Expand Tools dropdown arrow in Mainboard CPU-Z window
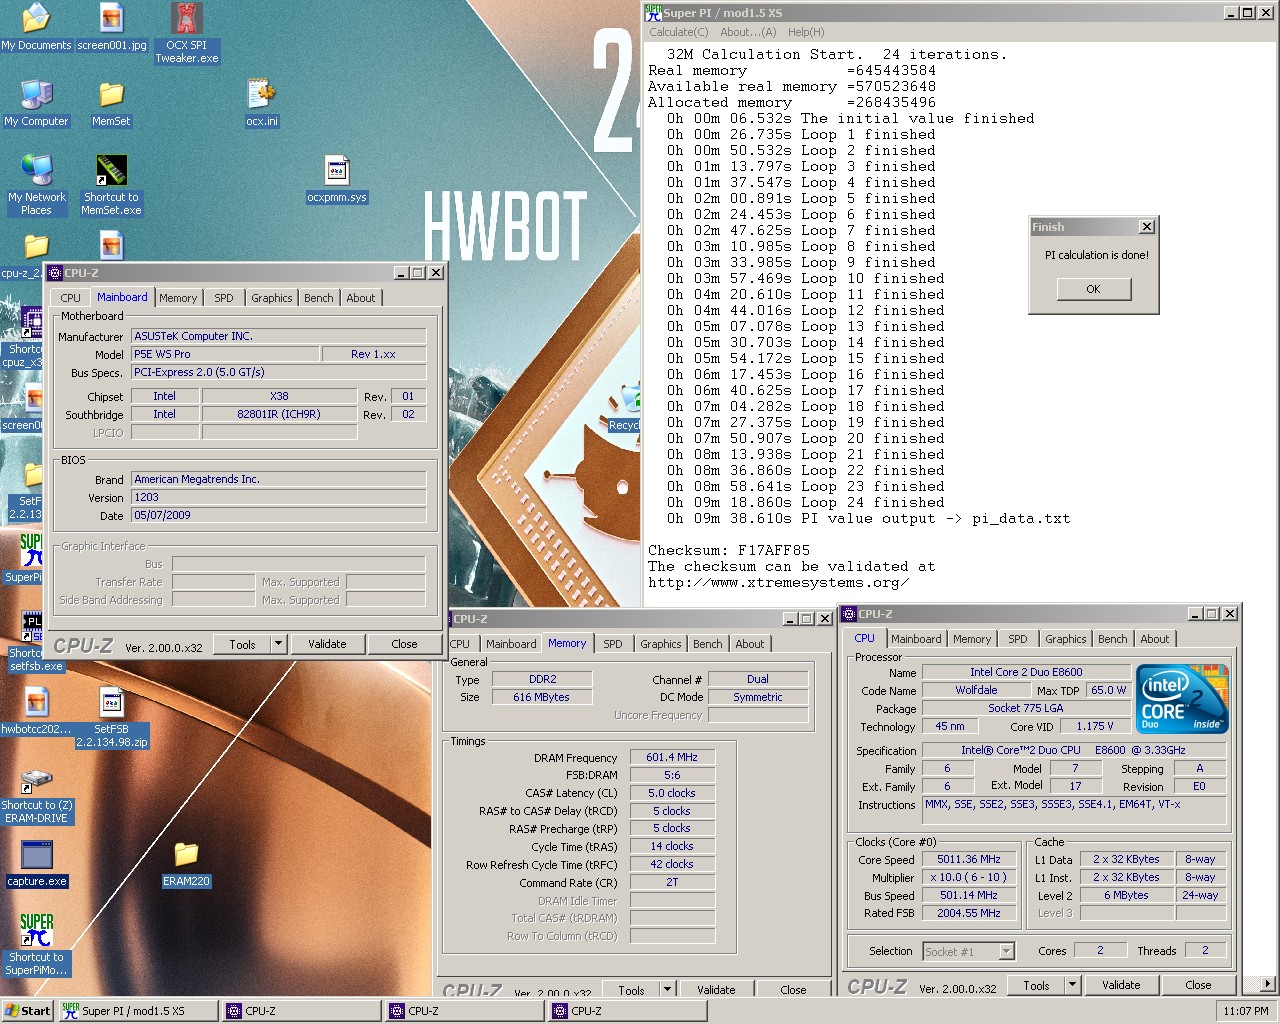1280x1024 pixels. tap(278, 644)
